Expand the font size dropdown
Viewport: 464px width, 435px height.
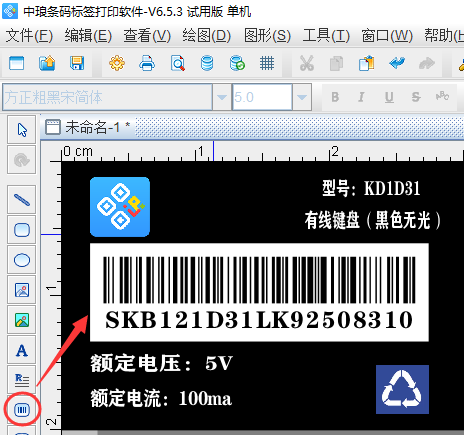coord(302,97)
